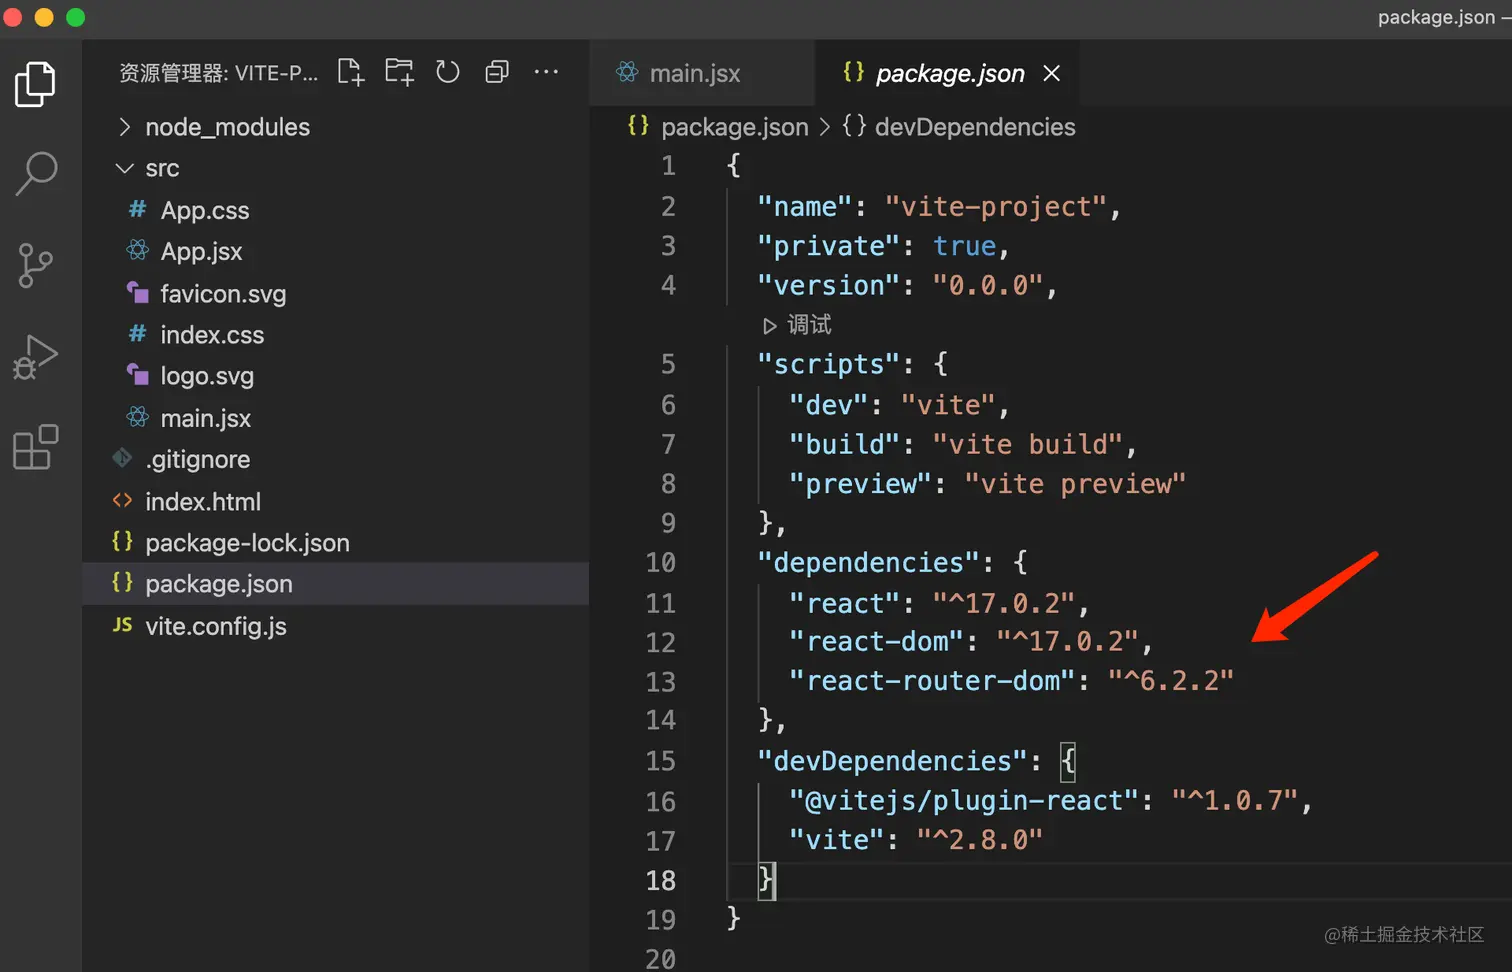The height and width of the screenshot is (972, 1512).
Task: Click the green macOS fullscreen button
Action: (76, 17)
